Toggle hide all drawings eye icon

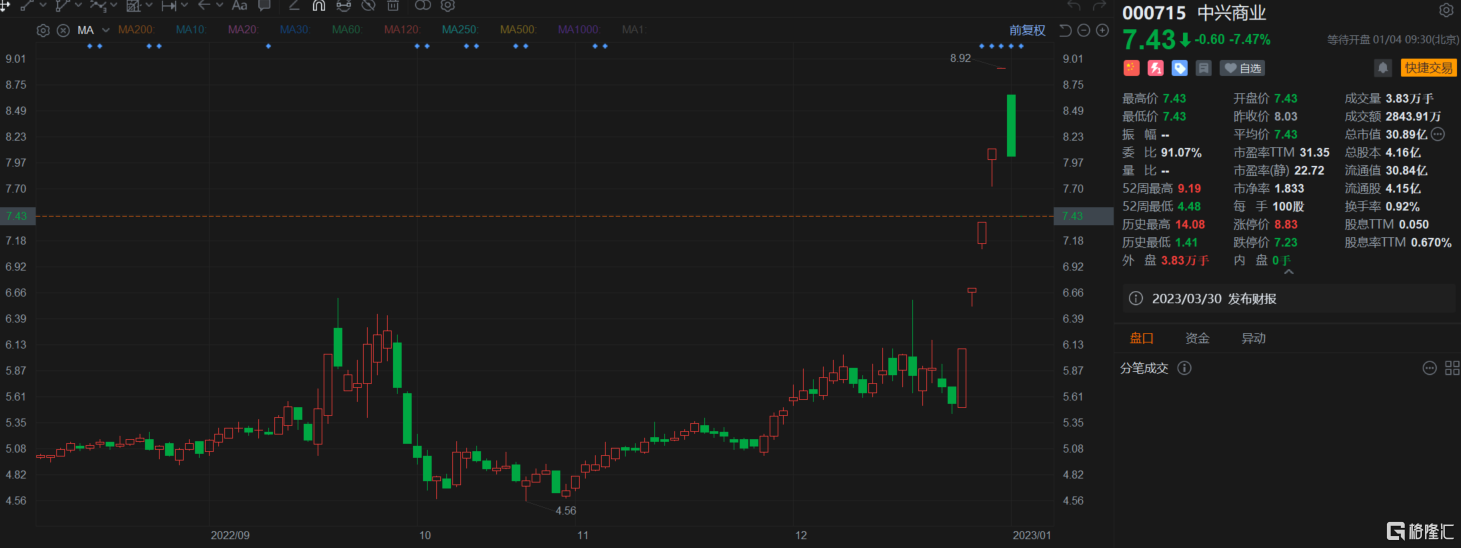(x=368, y=5)
